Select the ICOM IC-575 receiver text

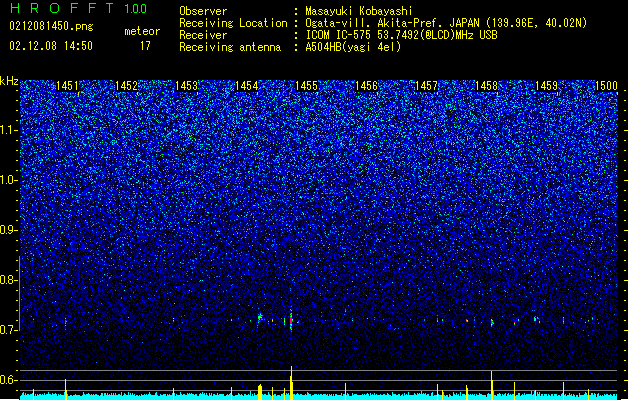(401, 35)
